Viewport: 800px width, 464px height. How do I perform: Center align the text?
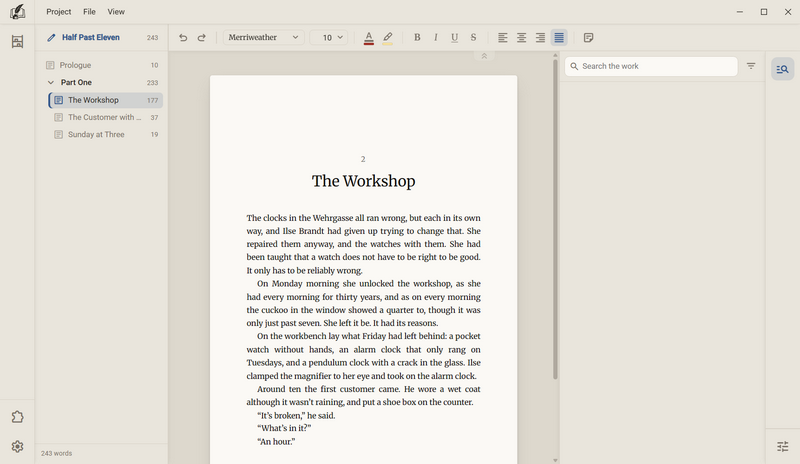(x=521, y=37)
